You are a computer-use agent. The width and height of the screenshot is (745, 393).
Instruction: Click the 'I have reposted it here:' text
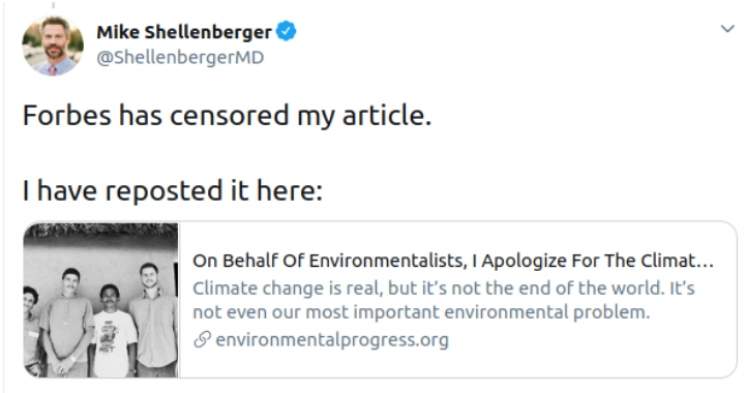[x=172, y=191]
